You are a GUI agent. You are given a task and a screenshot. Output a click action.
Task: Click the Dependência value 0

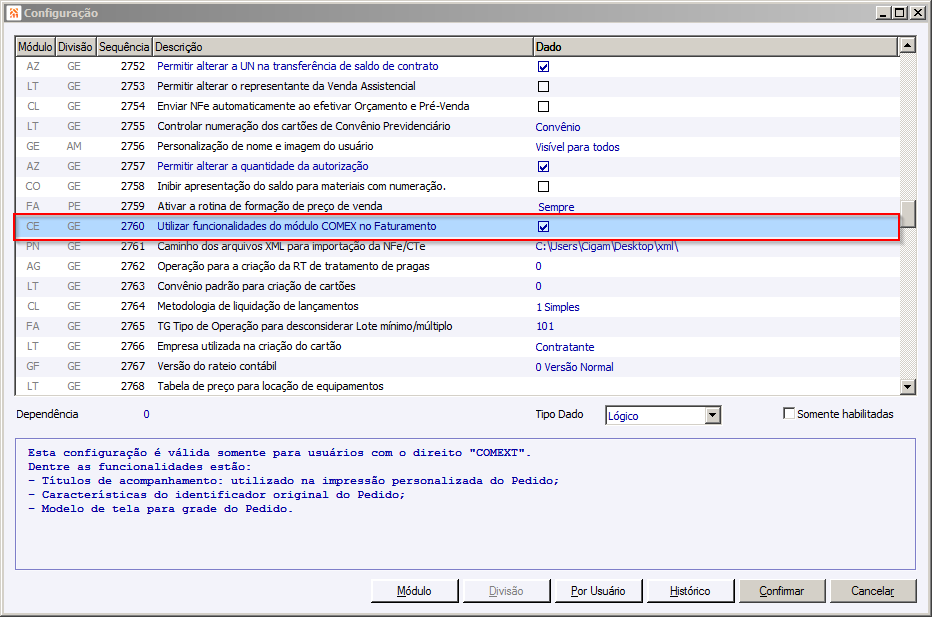pos(146,414)
